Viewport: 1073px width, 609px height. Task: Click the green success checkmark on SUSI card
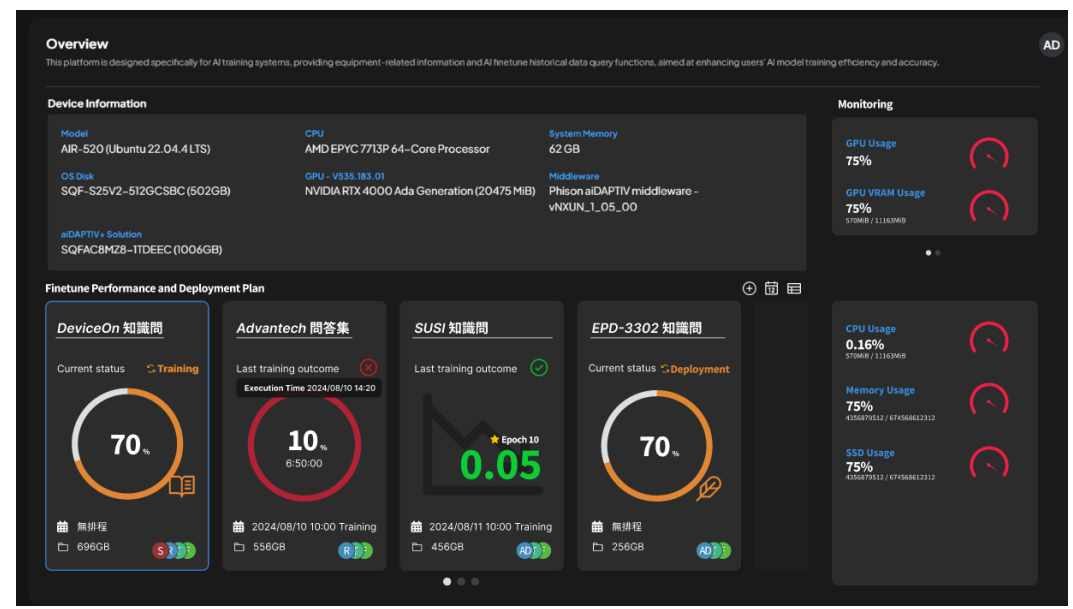539,367
